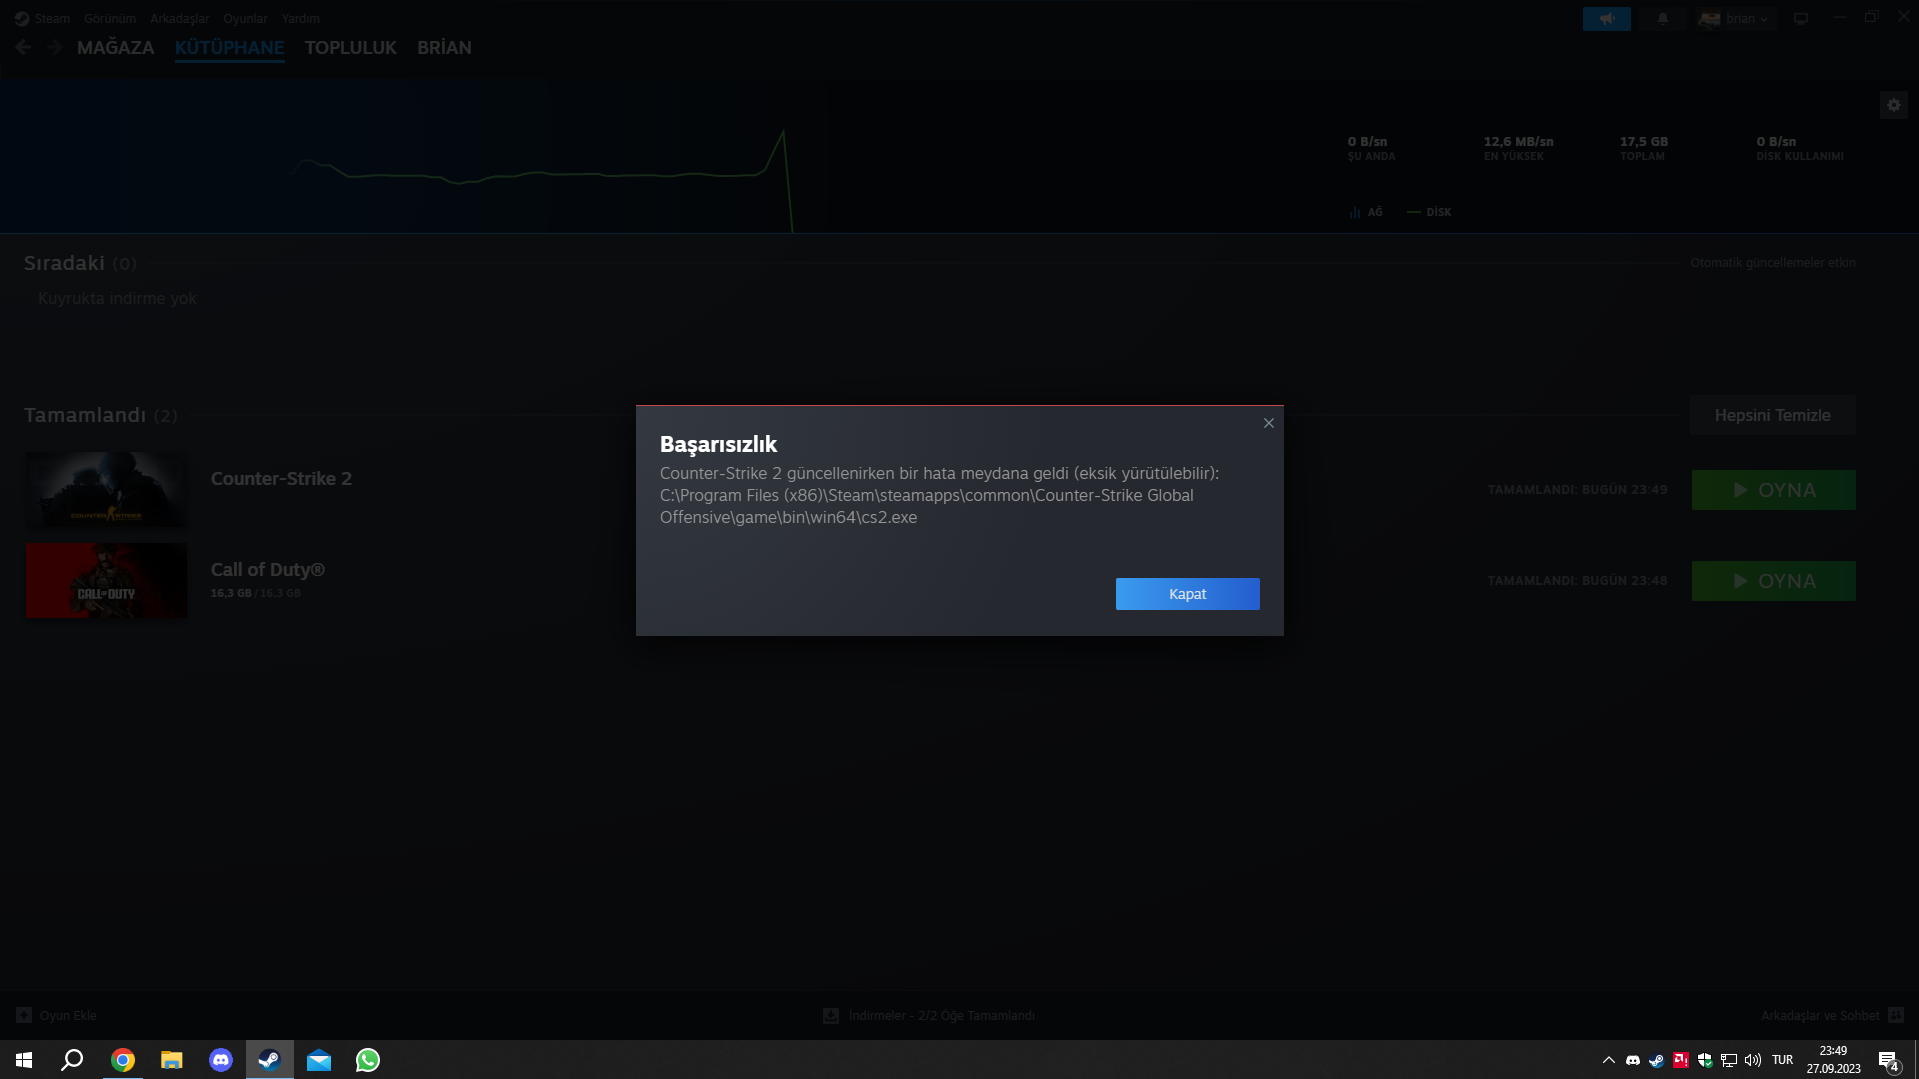This screenshot has width=1919, height=1079.
Task: Open the MAĞAZA store tab
Action: (x=115, y=48)
